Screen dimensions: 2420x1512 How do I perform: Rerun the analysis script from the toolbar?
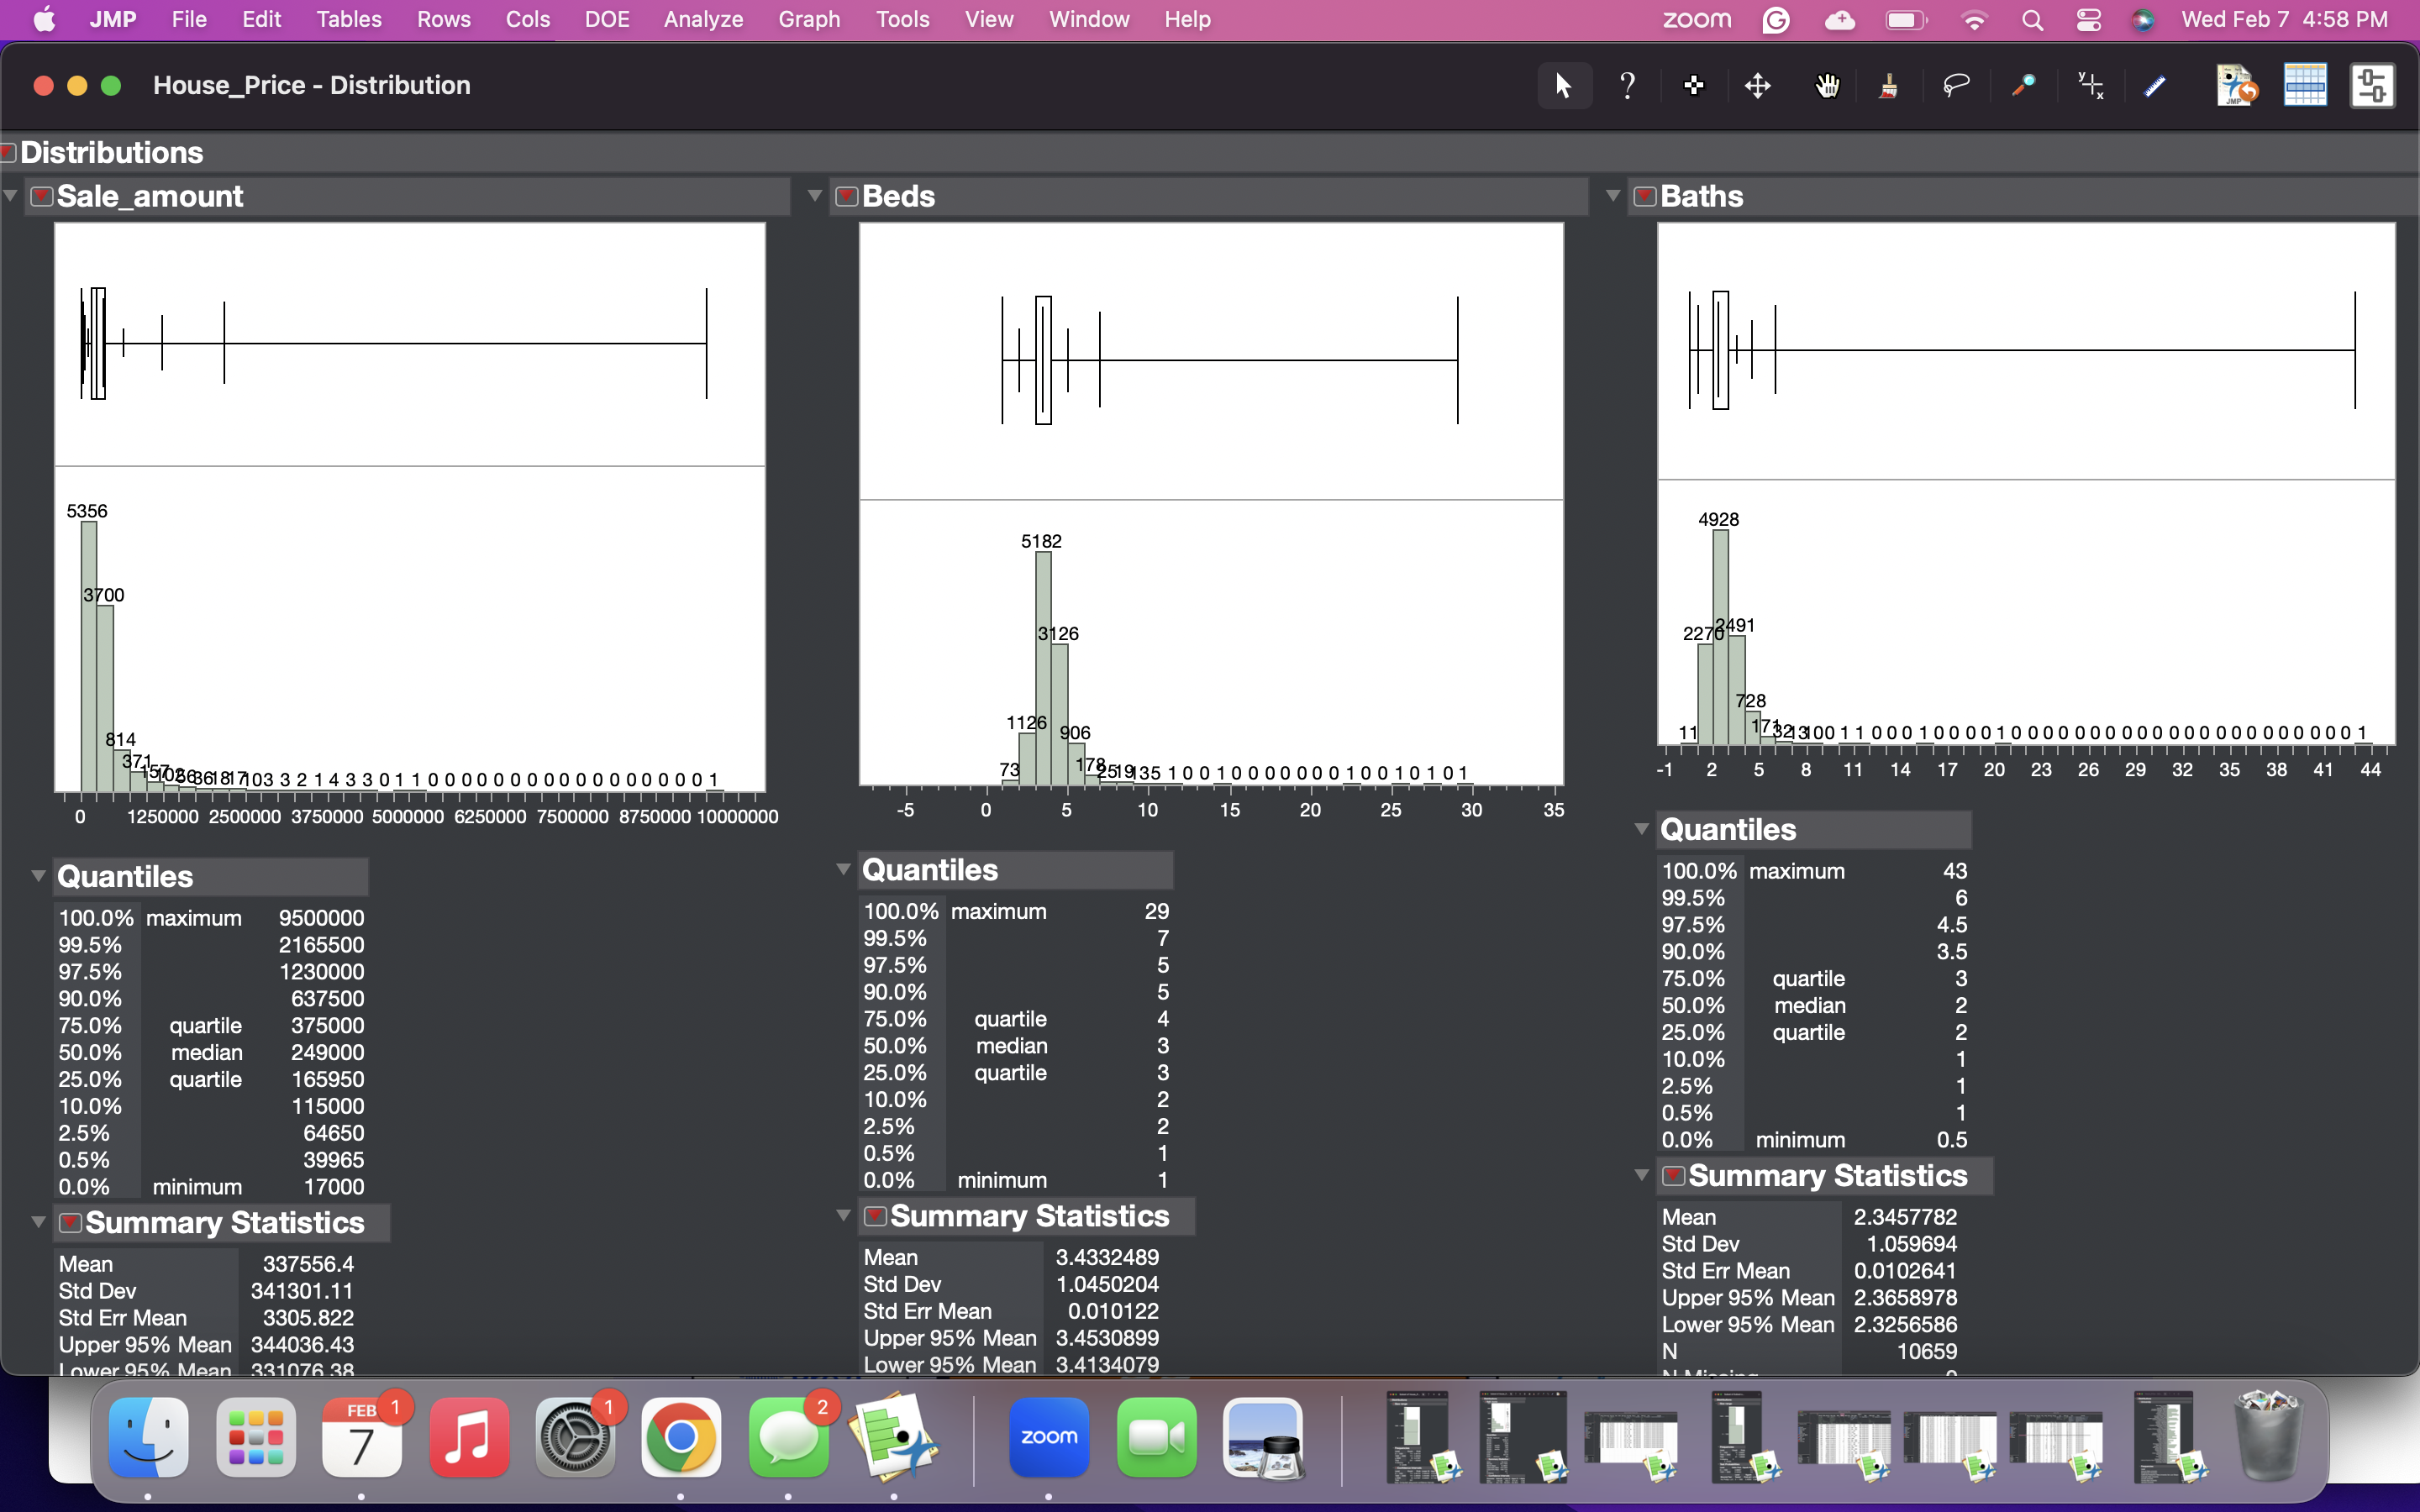pos(2235,85)
